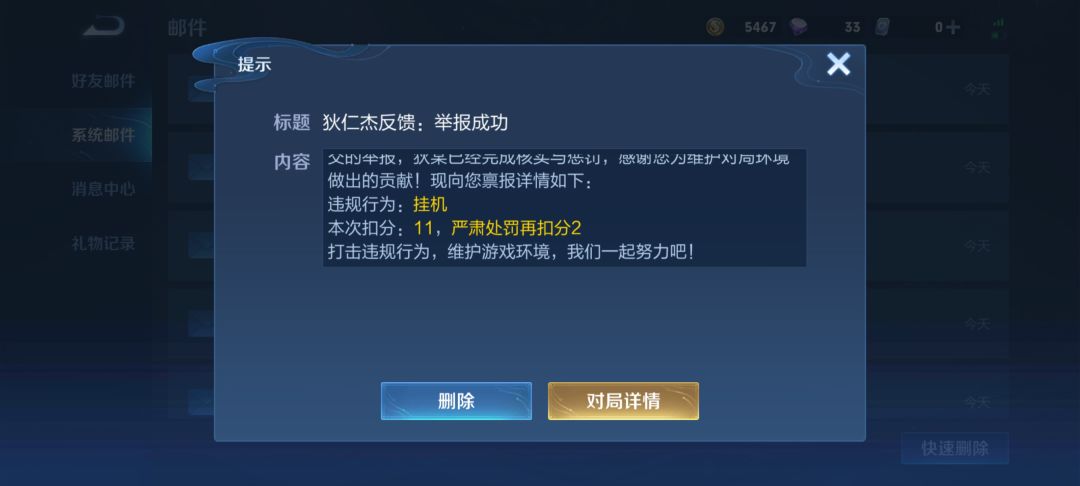
Task: Click the 删除 button to delete mail
Action: (456, 401)
